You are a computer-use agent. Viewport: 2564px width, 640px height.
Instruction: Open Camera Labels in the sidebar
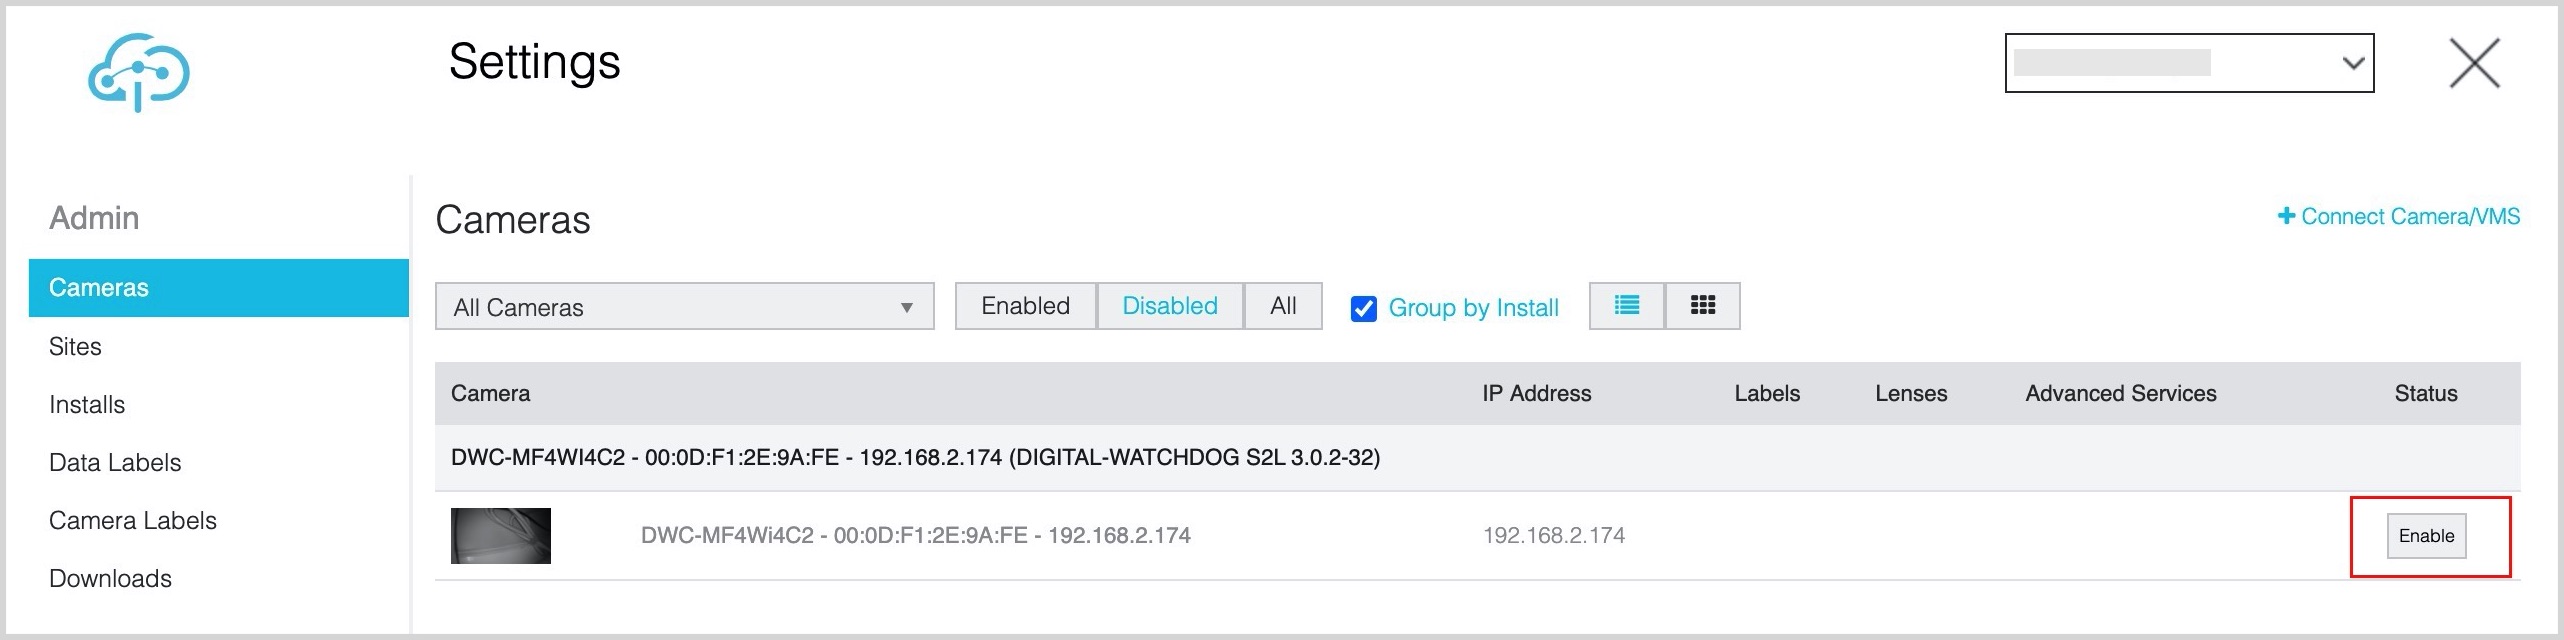pos(133,520)
